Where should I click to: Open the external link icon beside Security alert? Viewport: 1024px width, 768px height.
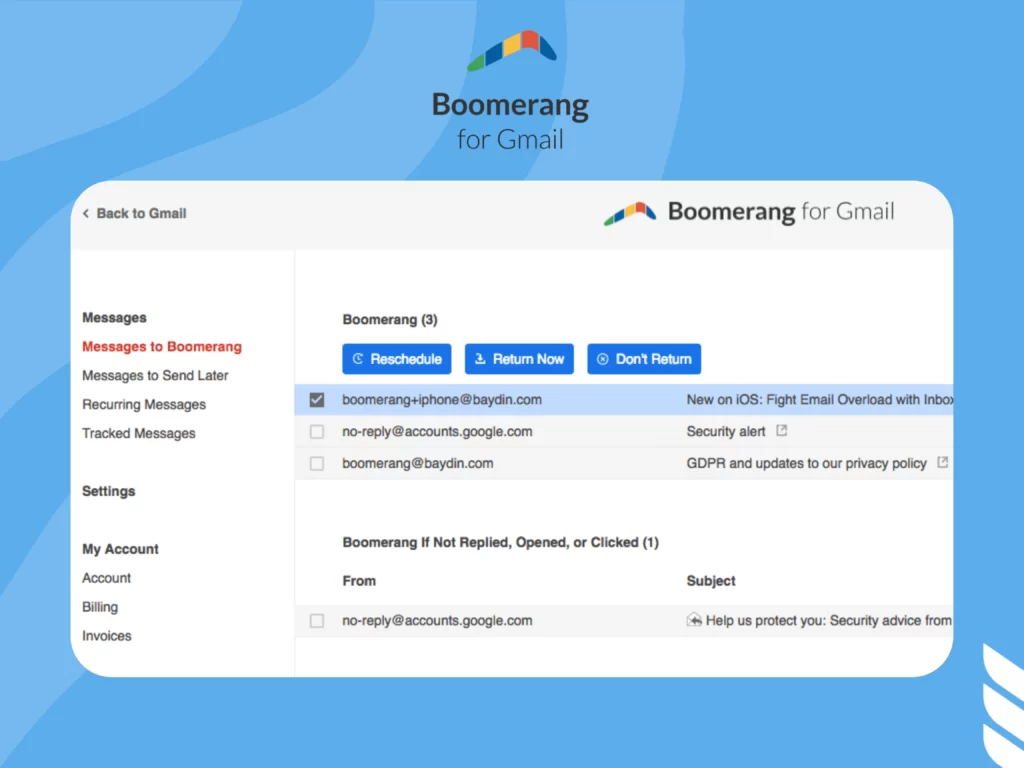tap(780, 431)
